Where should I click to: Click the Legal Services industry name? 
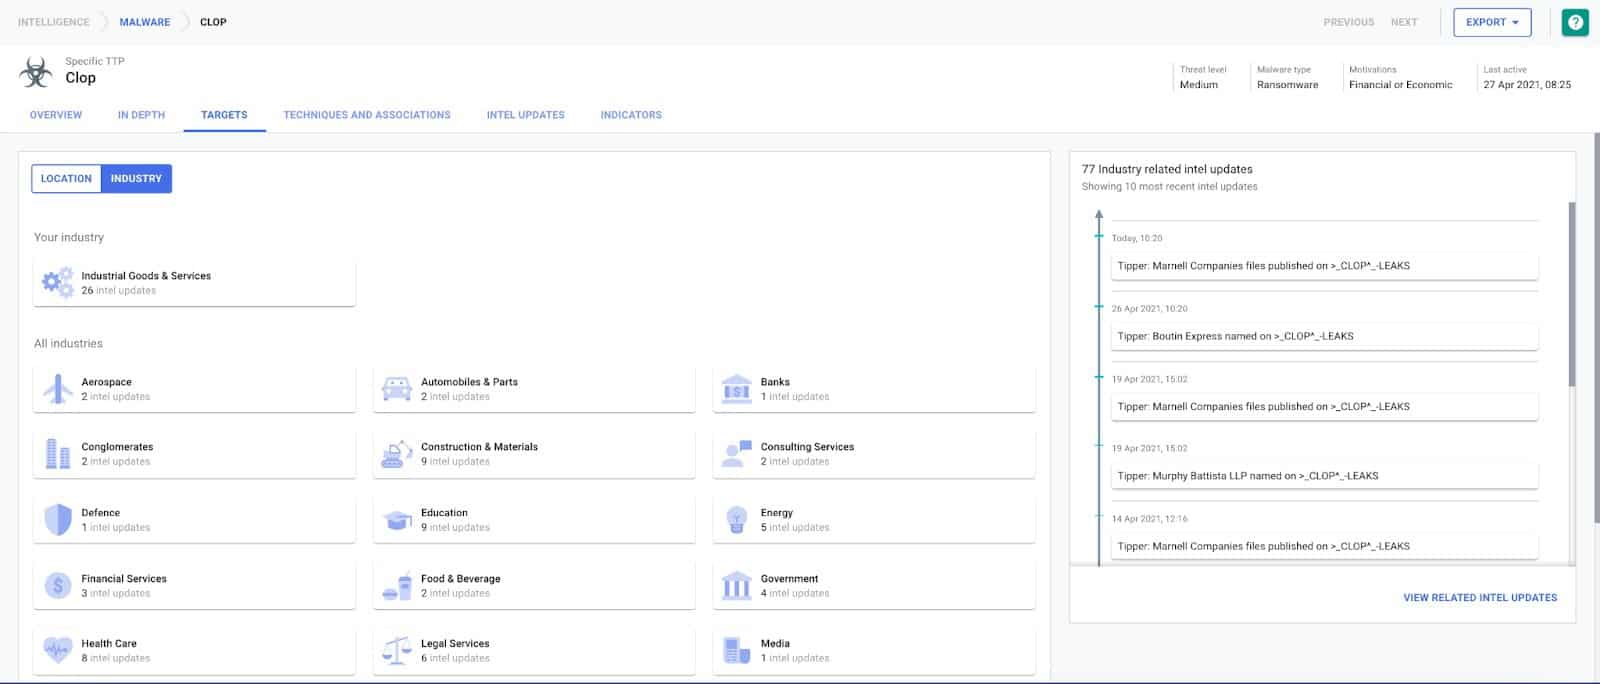(x=455, y=644)
